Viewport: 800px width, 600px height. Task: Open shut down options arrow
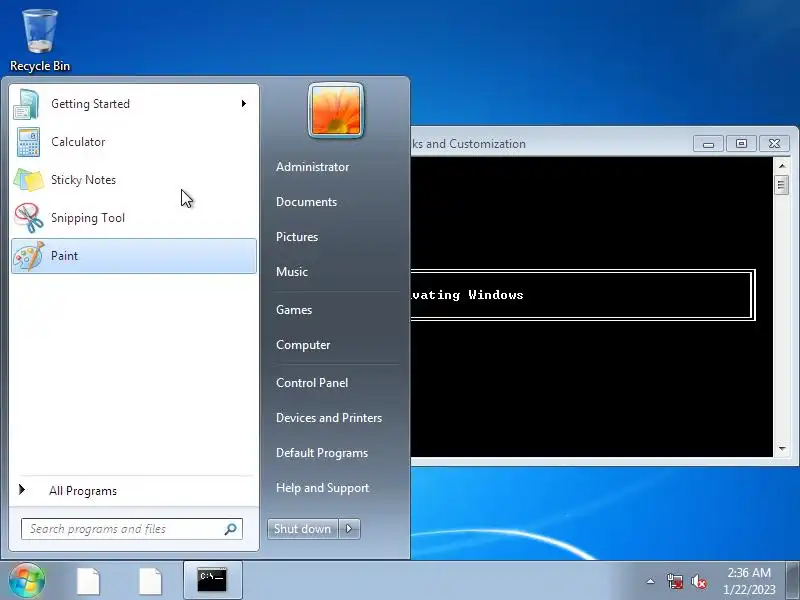point(349,529)
